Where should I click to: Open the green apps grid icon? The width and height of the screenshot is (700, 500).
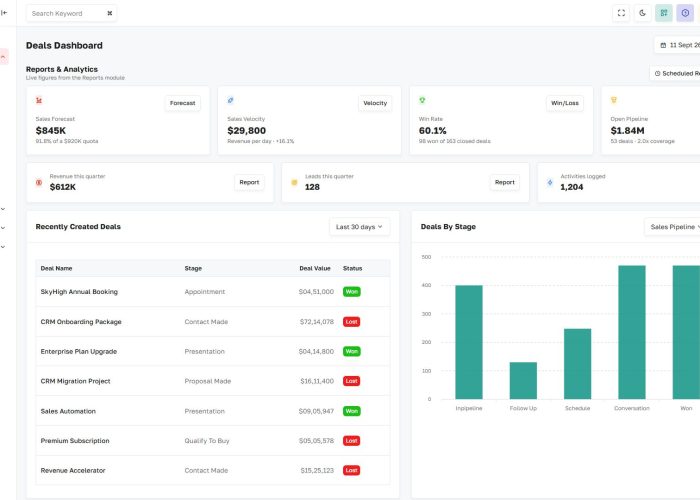pyautogui.click(x=664, y=13)
